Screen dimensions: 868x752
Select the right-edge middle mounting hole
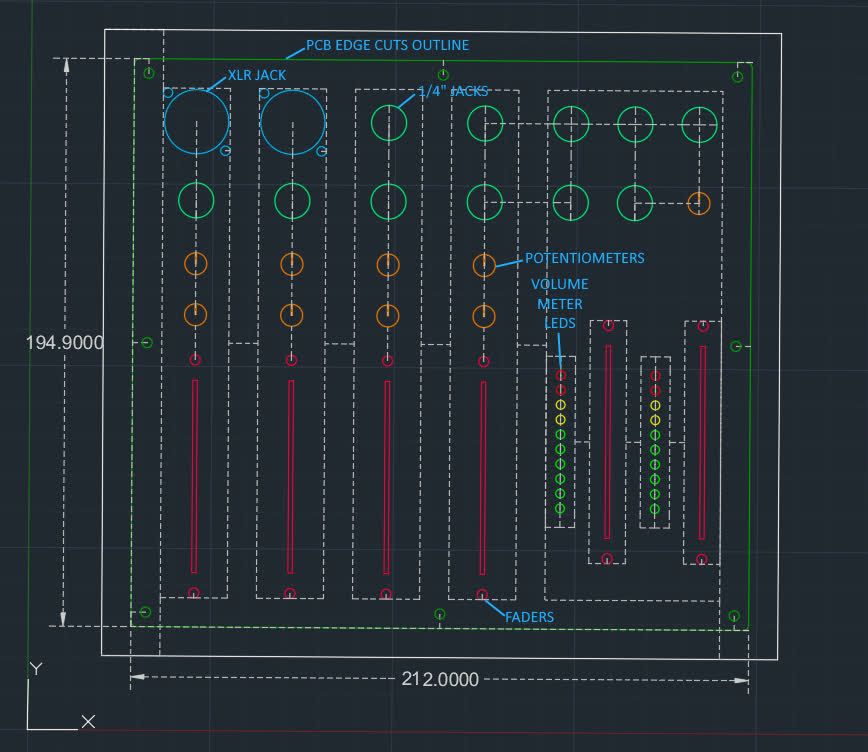click(736, 346)
